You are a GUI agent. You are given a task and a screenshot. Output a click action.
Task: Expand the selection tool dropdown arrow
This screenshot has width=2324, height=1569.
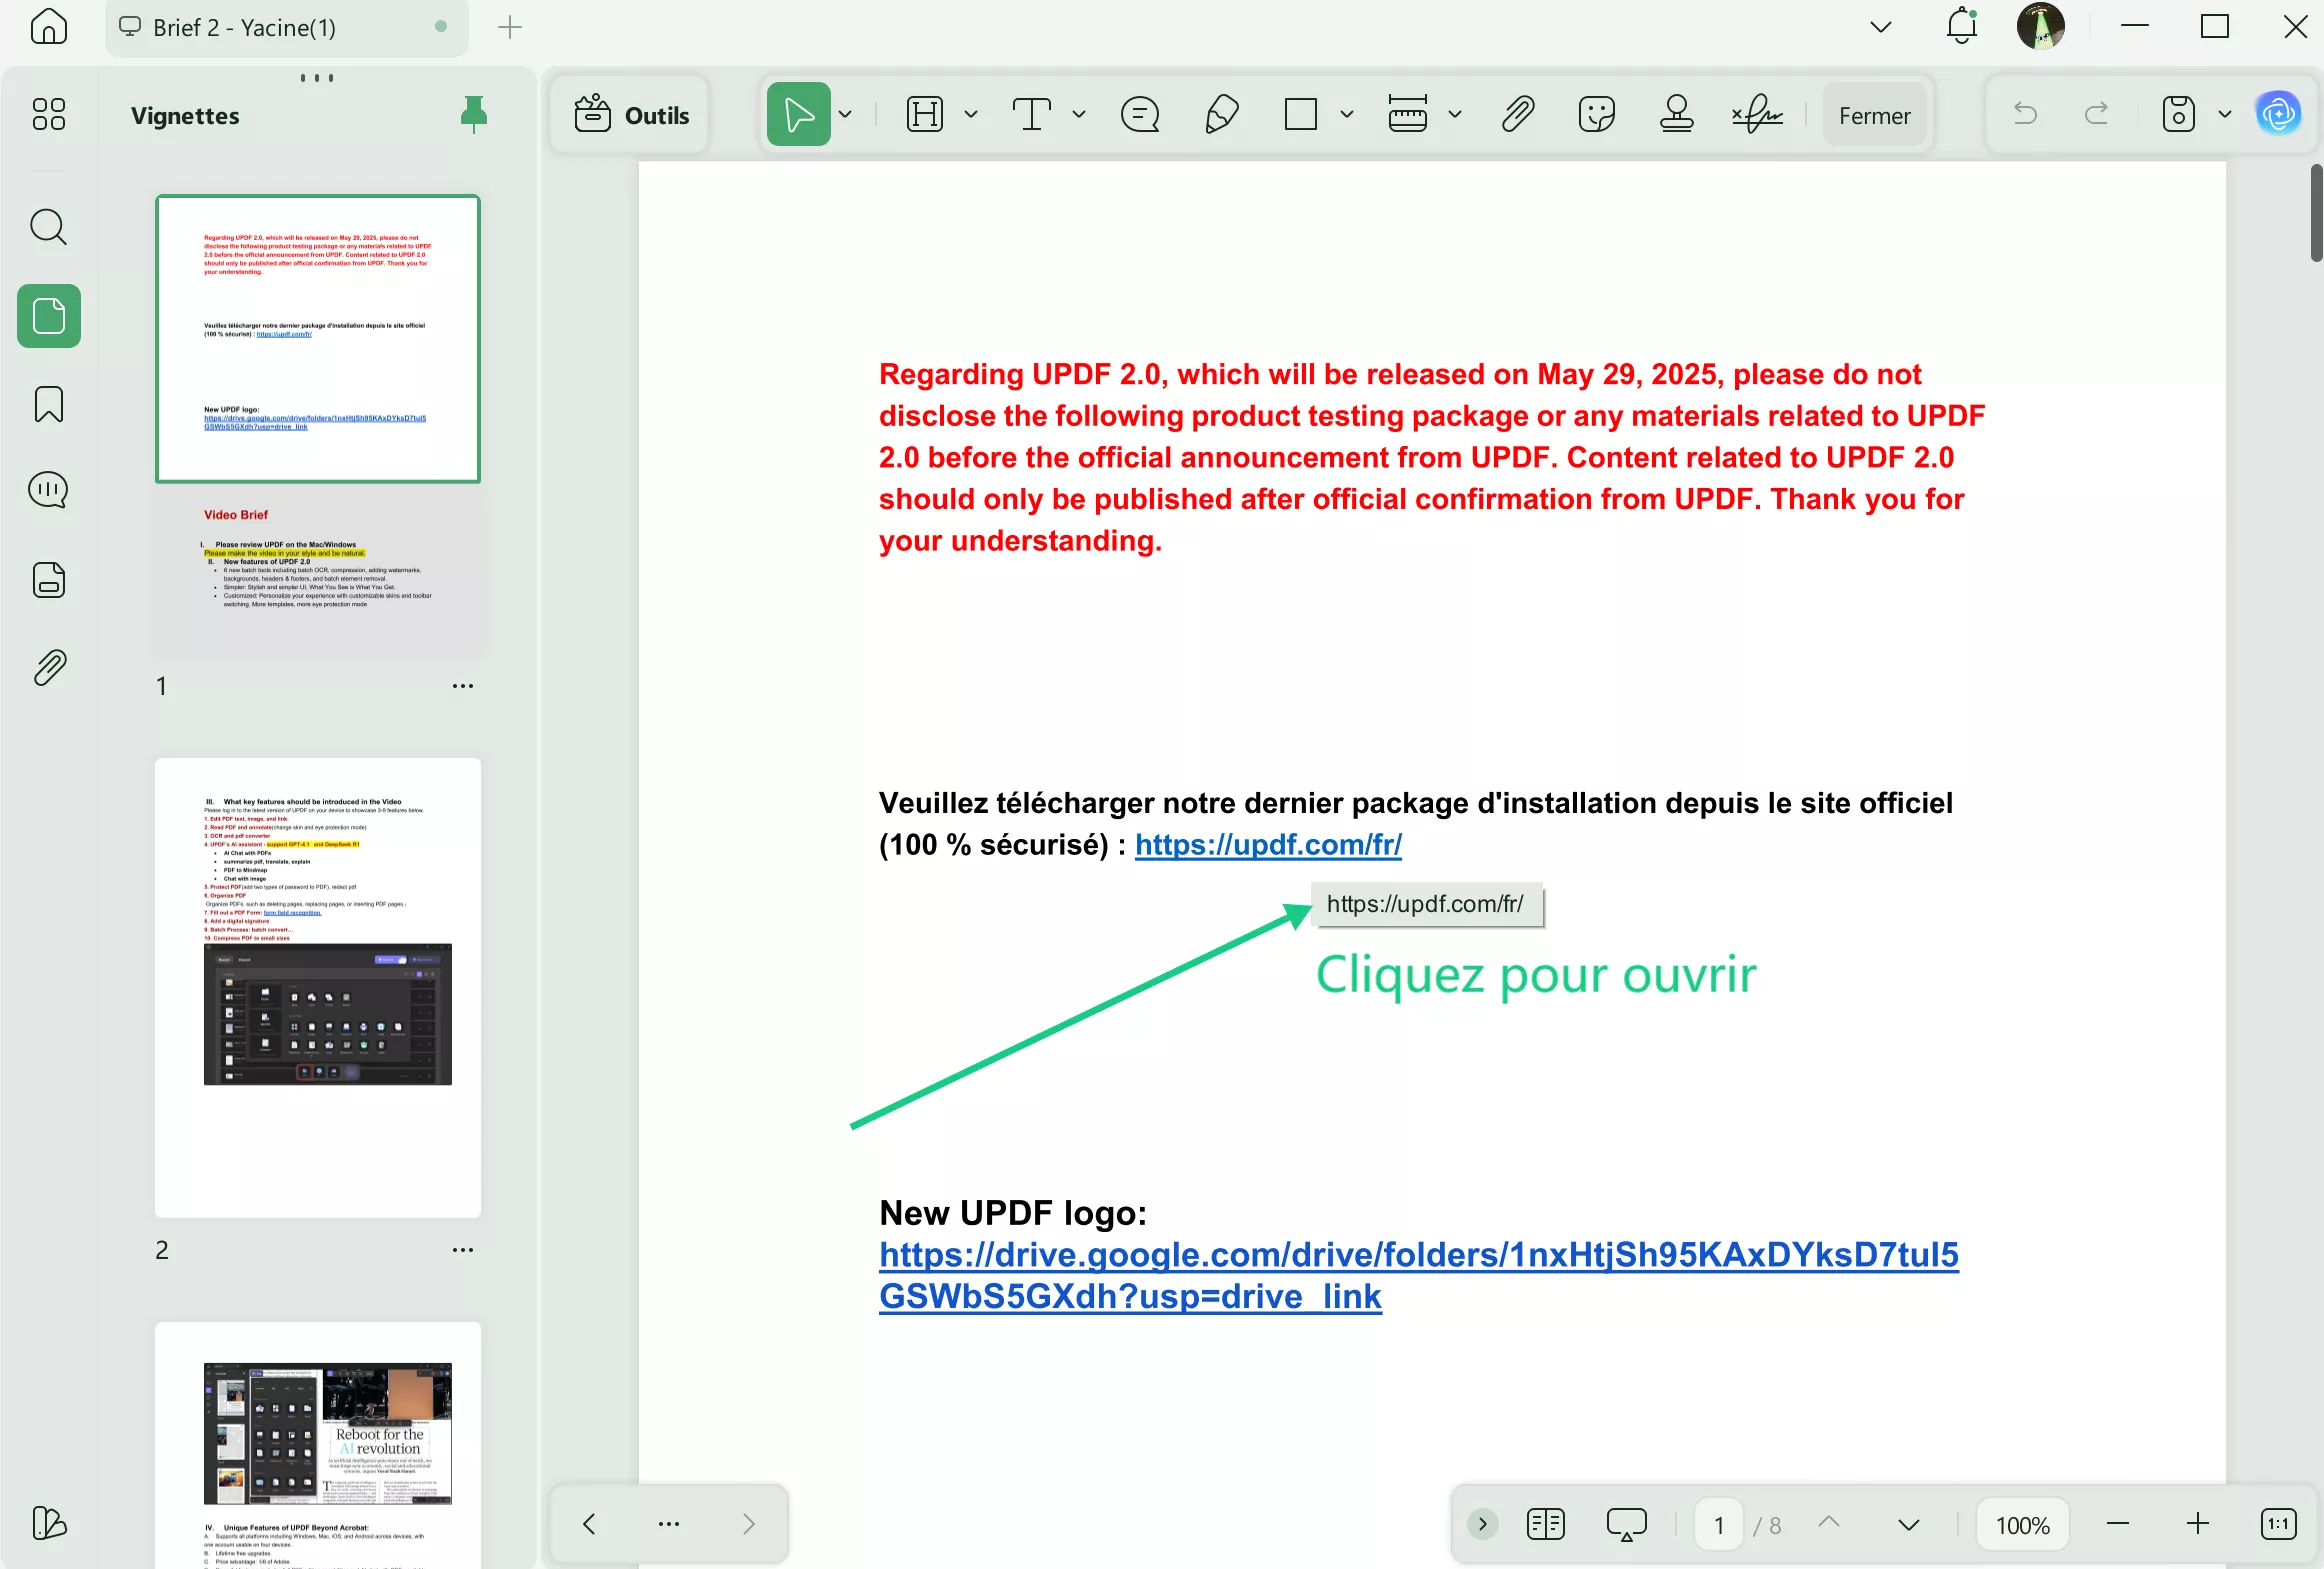845,114
